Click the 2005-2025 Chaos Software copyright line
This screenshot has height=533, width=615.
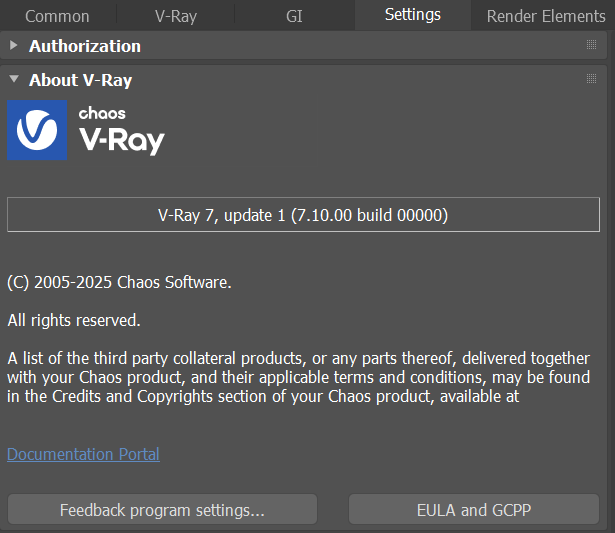119,282
